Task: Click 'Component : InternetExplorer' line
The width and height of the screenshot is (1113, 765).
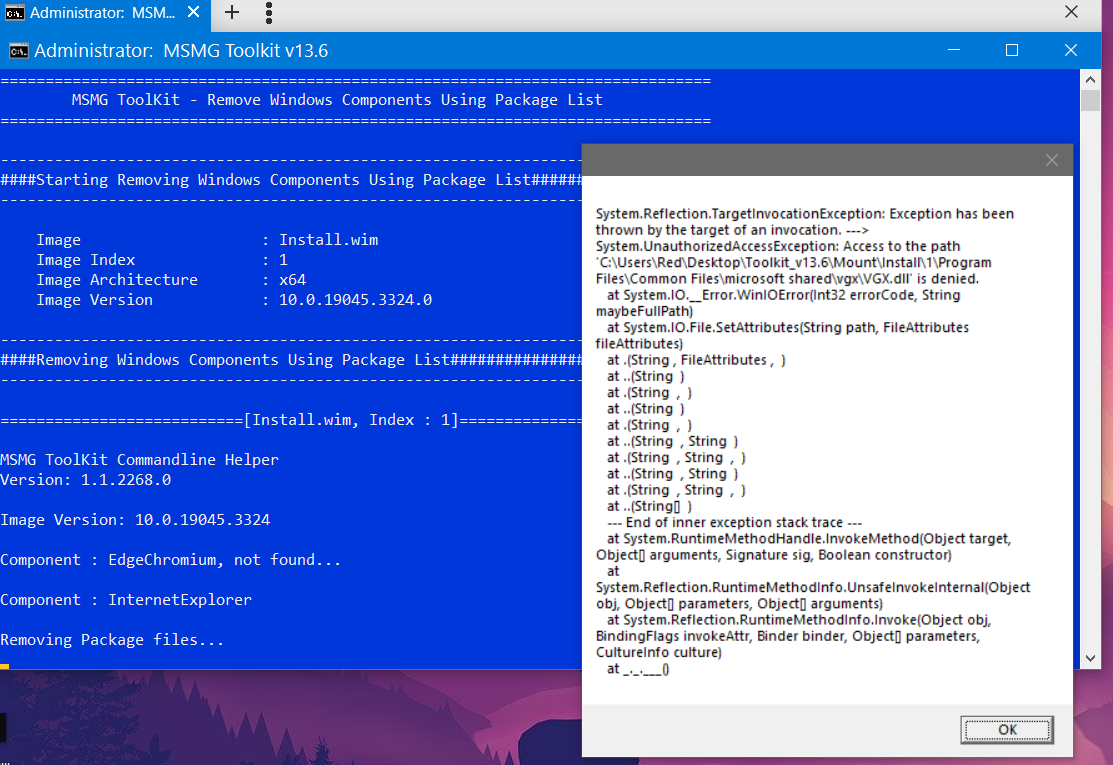Action: tap(126, 600)
